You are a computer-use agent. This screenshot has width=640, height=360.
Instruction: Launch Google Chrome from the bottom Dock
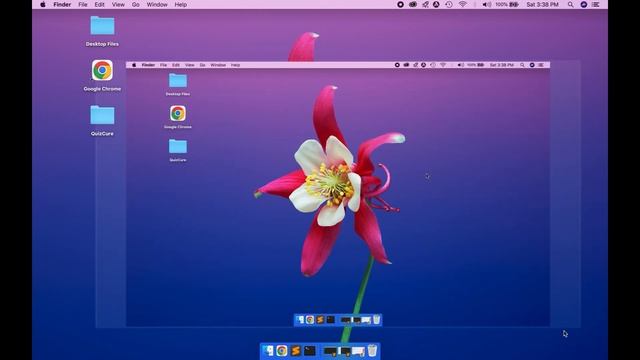click(x=282, y=351)
